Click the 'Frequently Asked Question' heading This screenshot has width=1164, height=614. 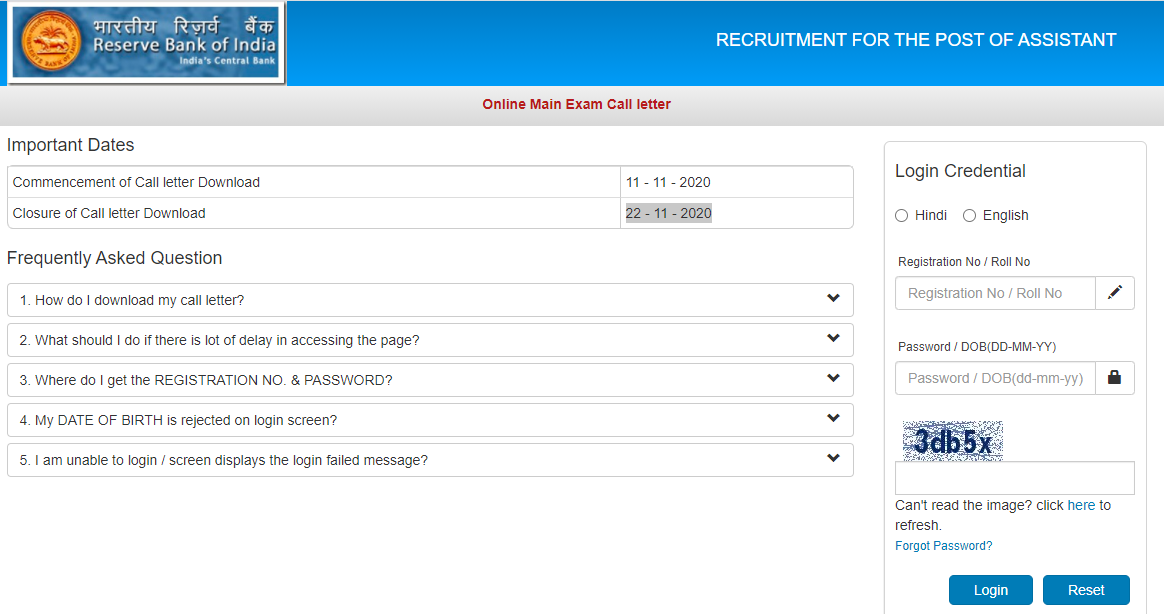click(114, 258)
